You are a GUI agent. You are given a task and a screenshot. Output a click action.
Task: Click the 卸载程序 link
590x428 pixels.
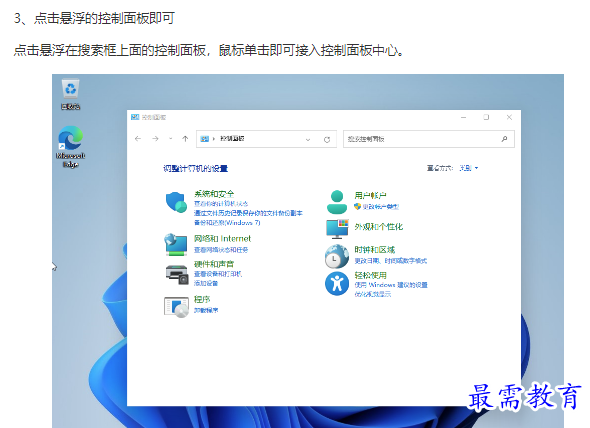206,310
